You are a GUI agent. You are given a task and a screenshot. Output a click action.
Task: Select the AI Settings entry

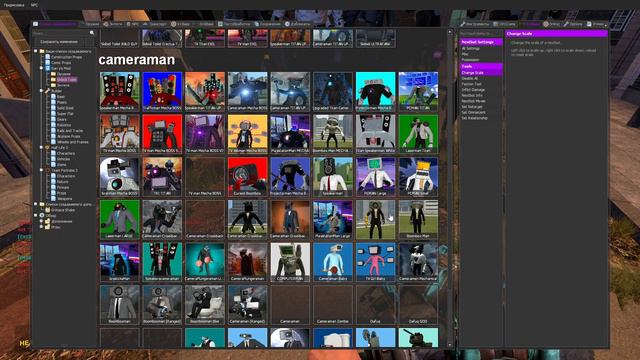(x=471, y=49)
